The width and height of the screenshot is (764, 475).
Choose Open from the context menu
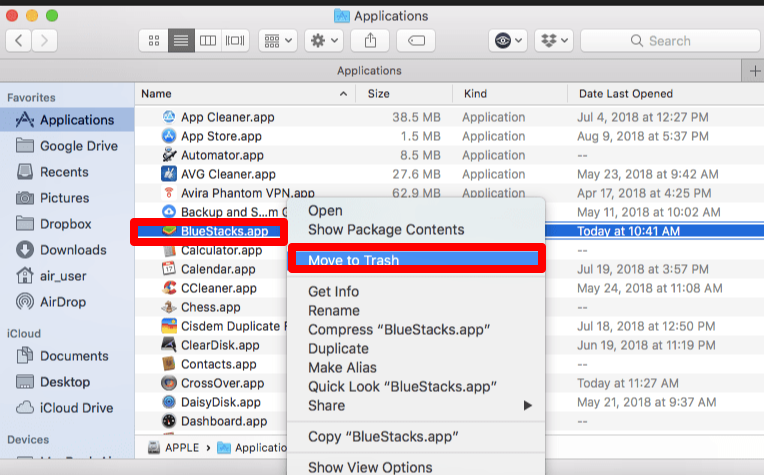(416, 210)
